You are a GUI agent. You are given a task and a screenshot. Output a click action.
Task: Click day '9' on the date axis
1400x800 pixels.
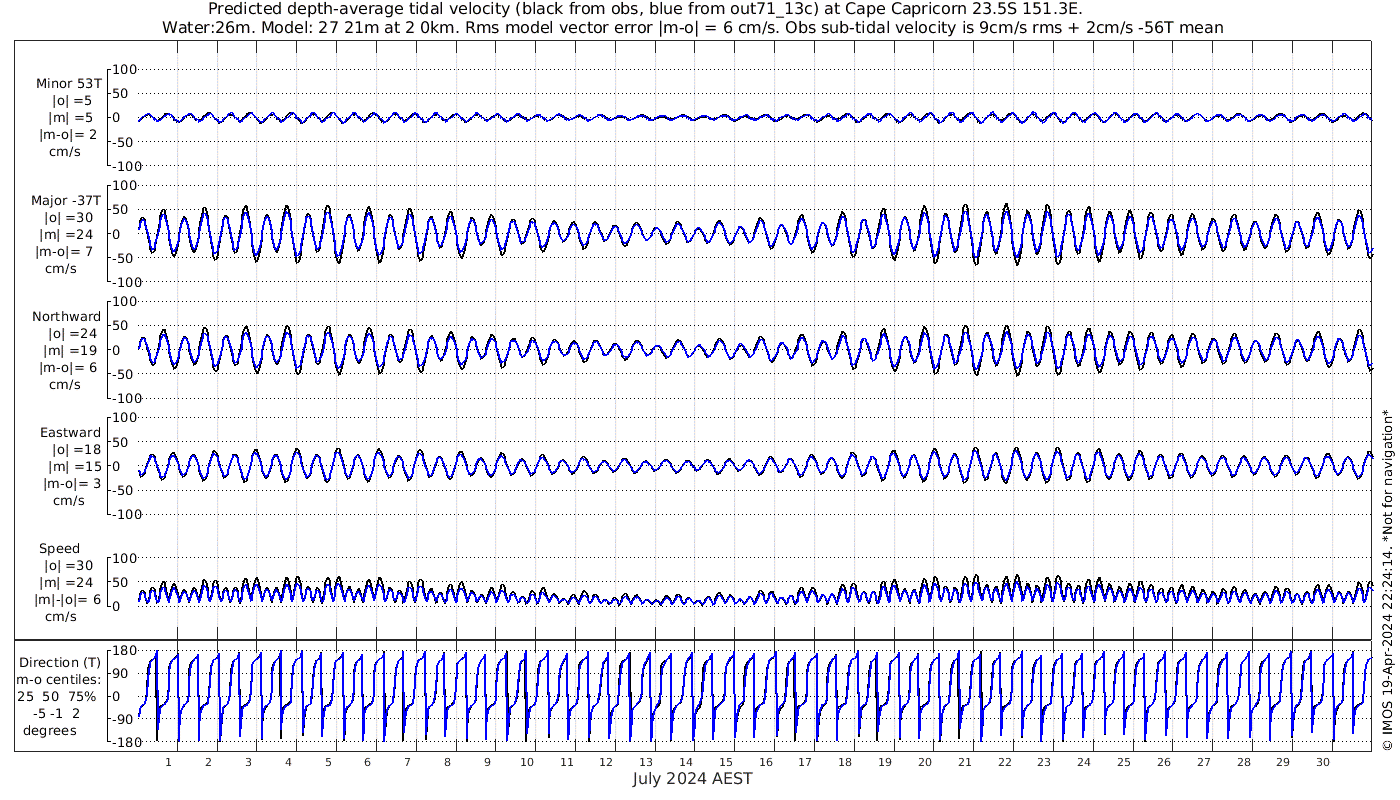tap(487, 762)
